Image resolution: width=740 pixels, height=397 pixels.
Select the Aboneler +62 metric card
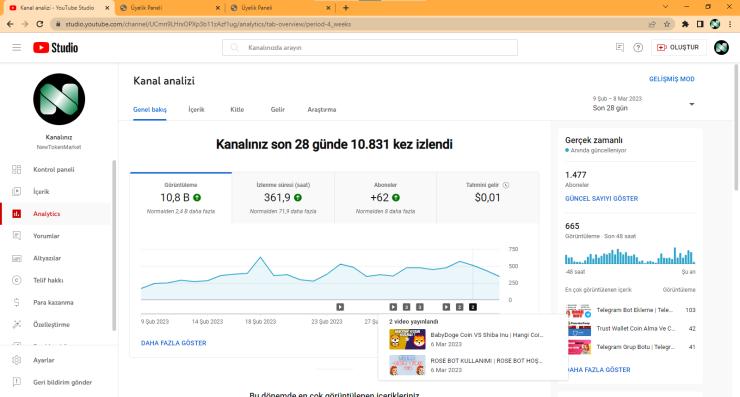tap(386, 198)
